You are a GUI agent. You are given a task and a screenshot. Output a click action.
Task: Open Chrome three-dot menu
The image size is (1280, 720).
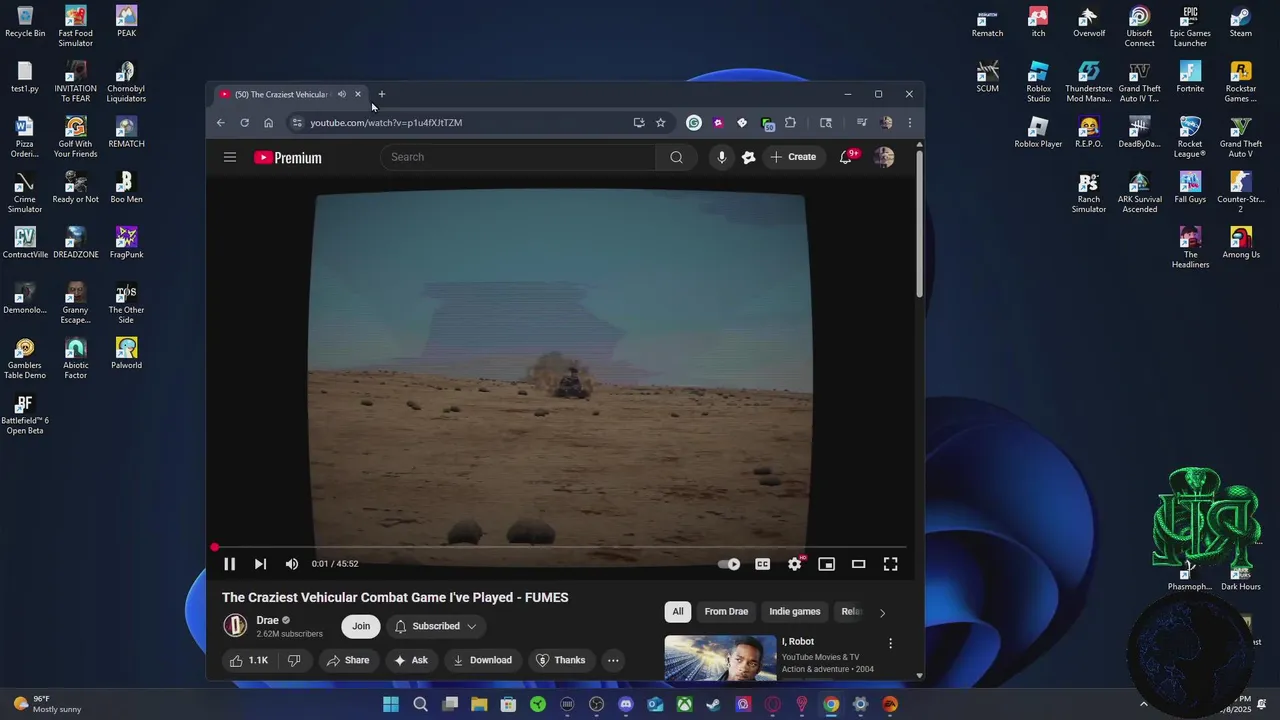tap(909, 123)
